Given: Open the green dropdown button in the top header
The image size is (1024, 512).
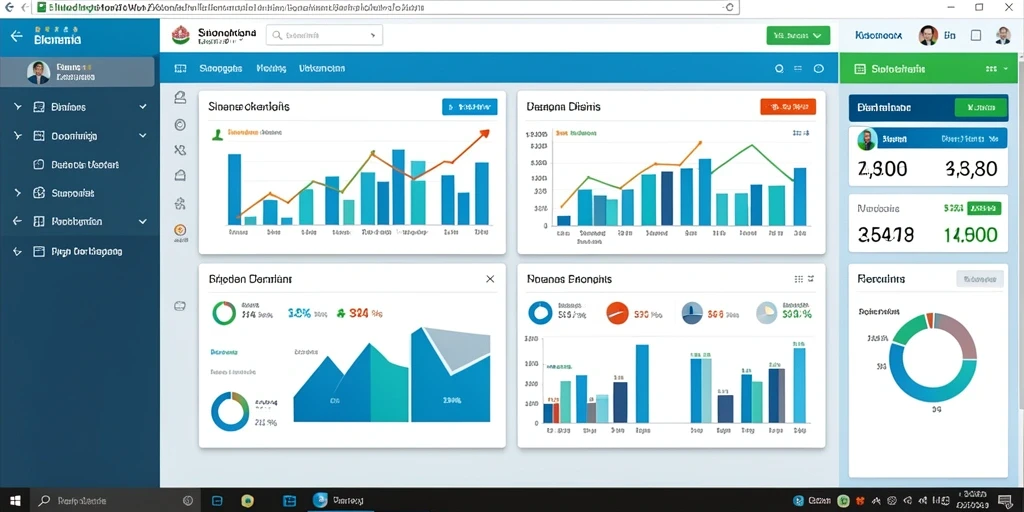Looking at the screenshot, I should click(x=798, y=35).
